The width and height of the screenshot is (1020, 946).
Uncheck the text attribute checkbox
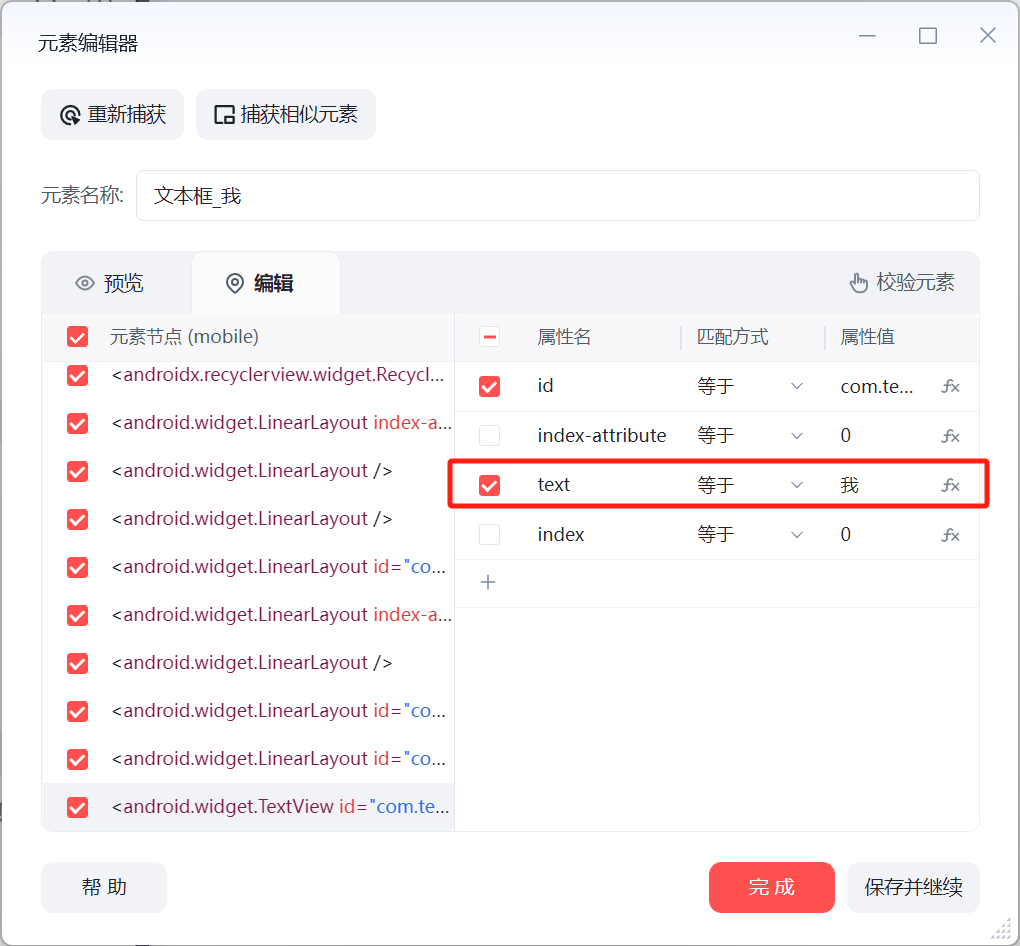(489, 485)
